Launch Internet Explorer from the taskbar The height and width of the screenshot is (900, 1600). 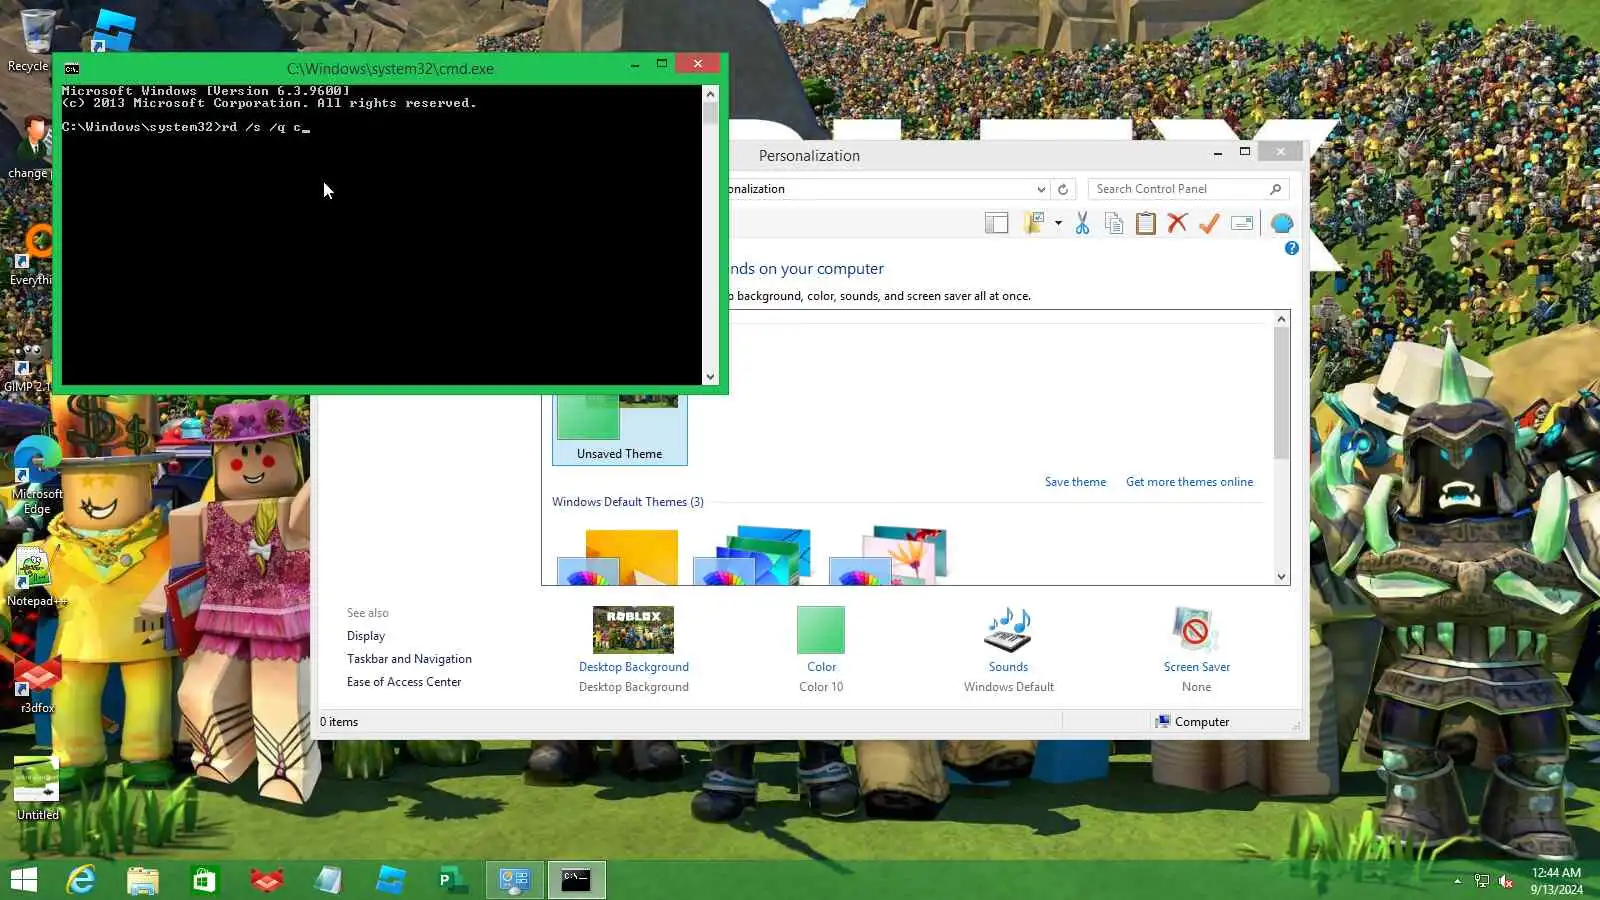[x=80, y=880]
